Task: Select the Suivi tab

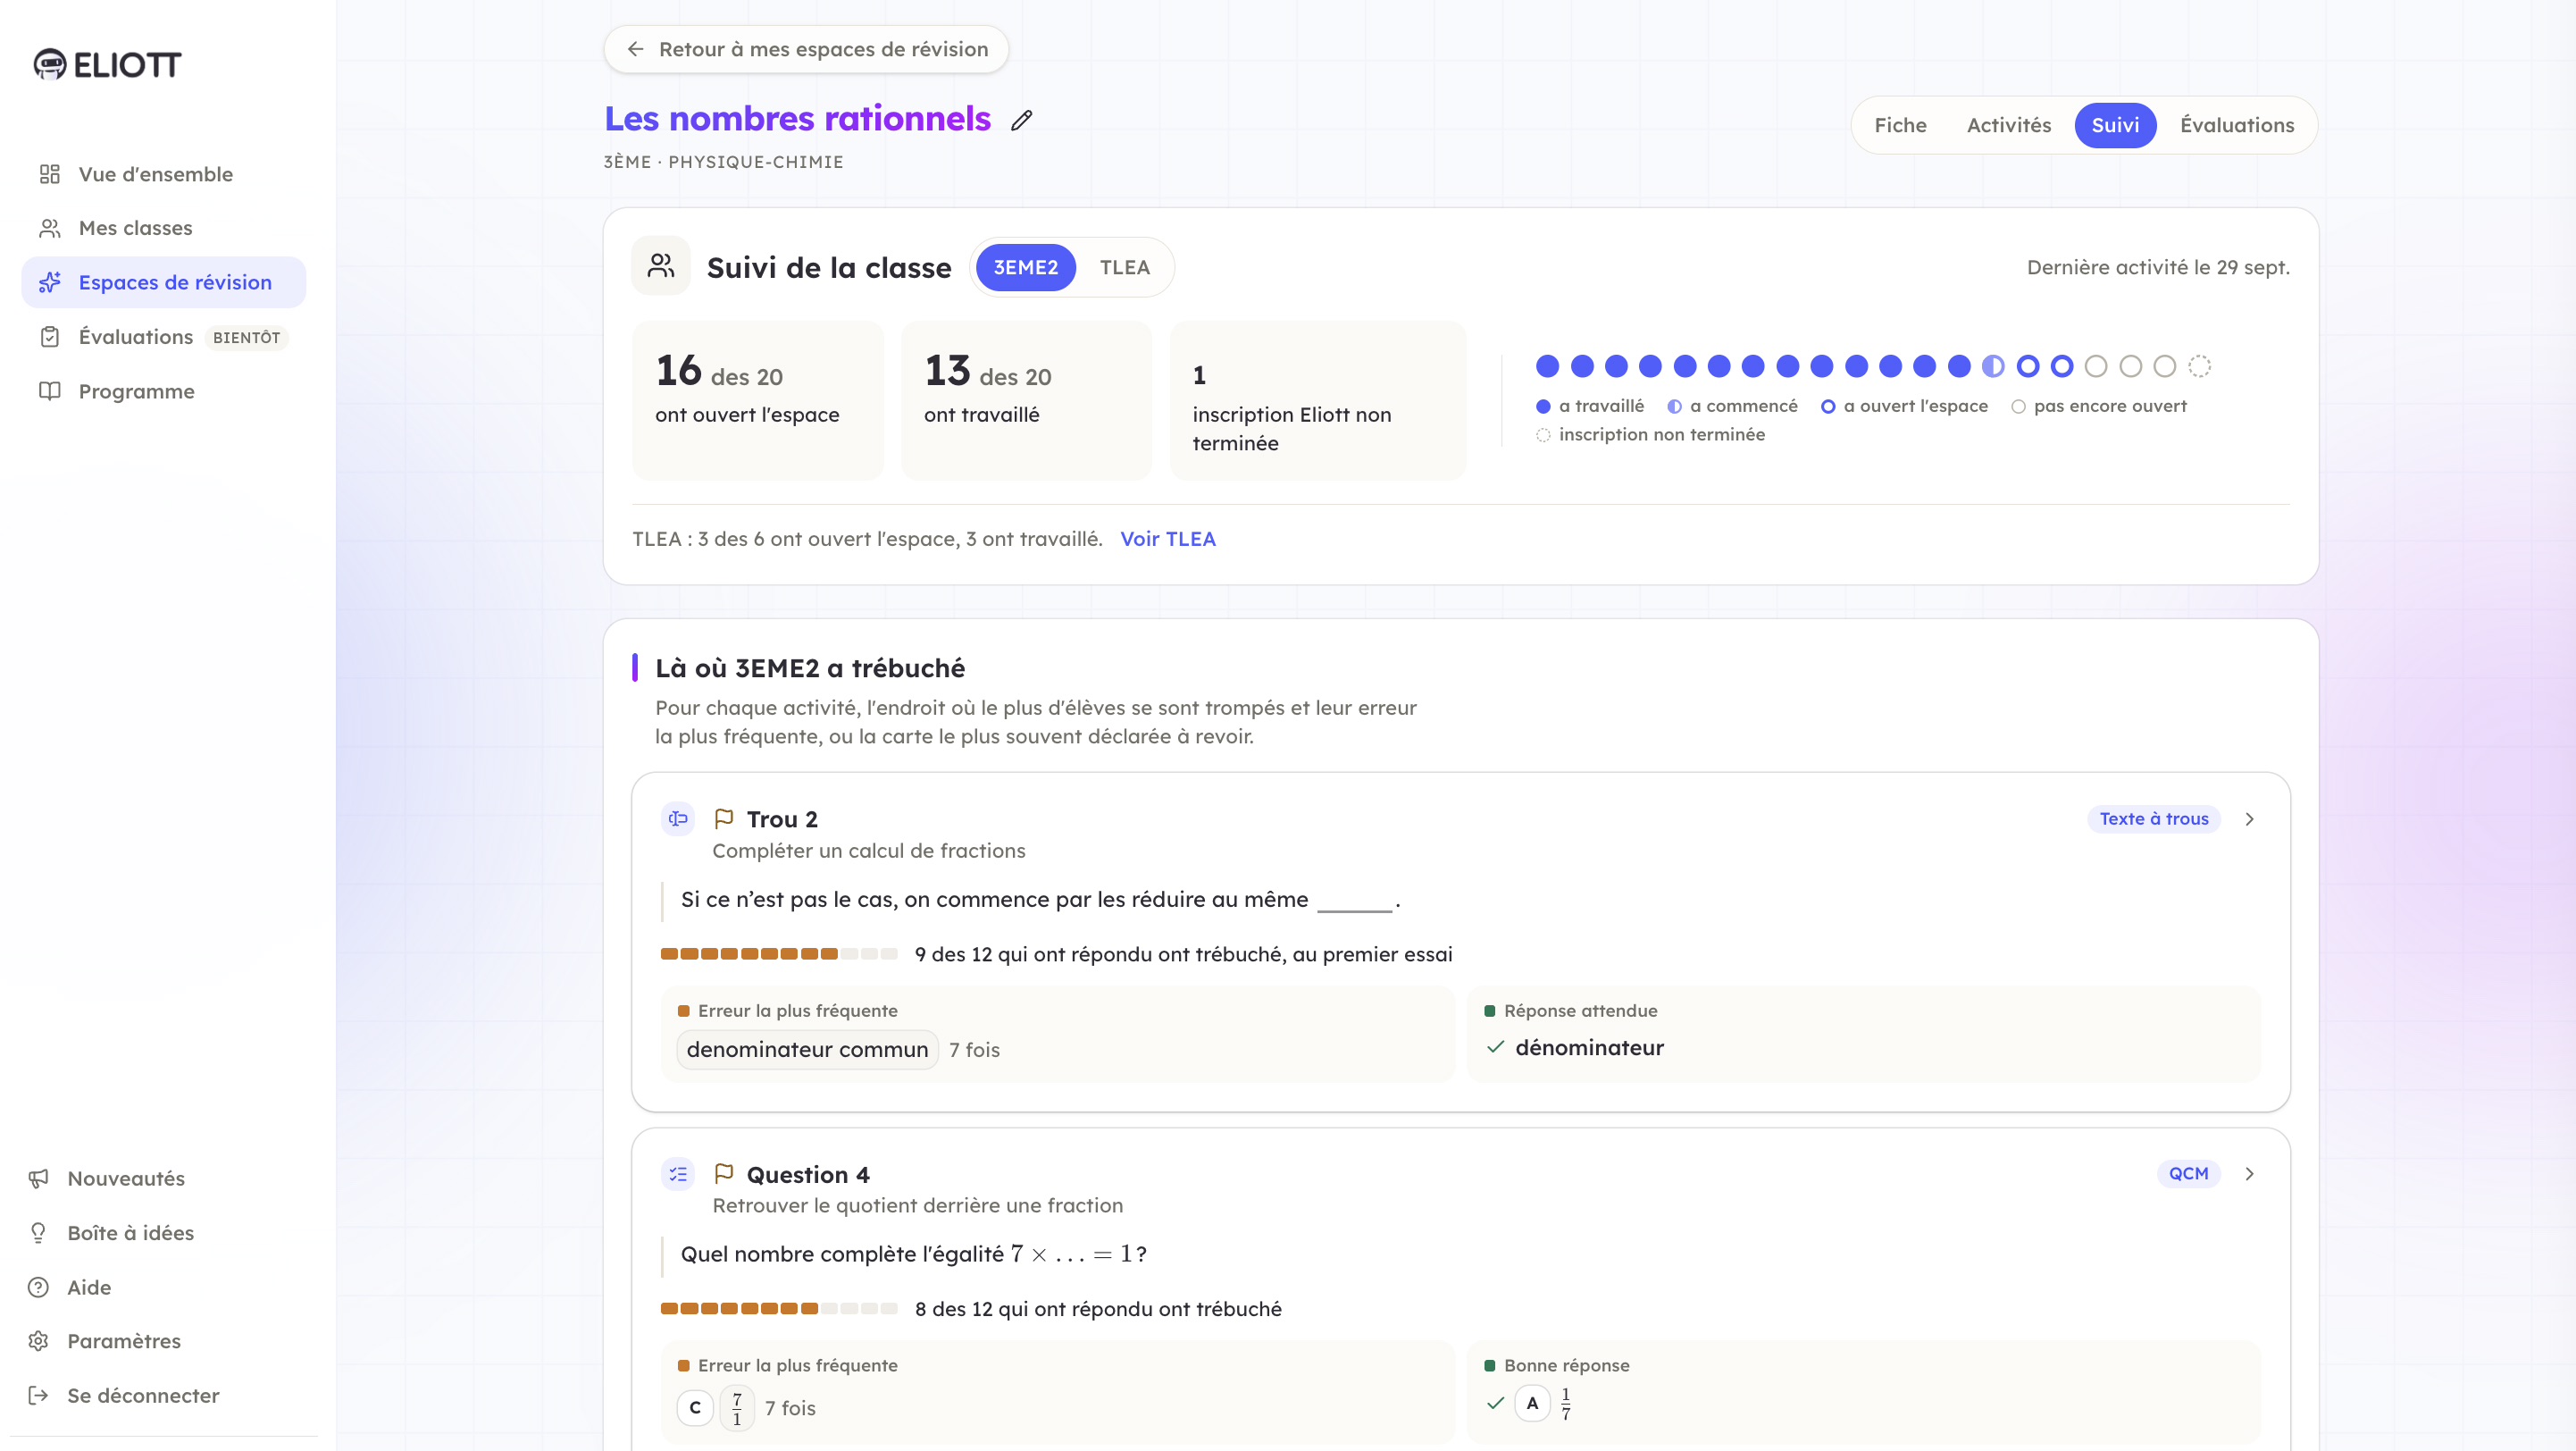Action: pos(2115,125)
